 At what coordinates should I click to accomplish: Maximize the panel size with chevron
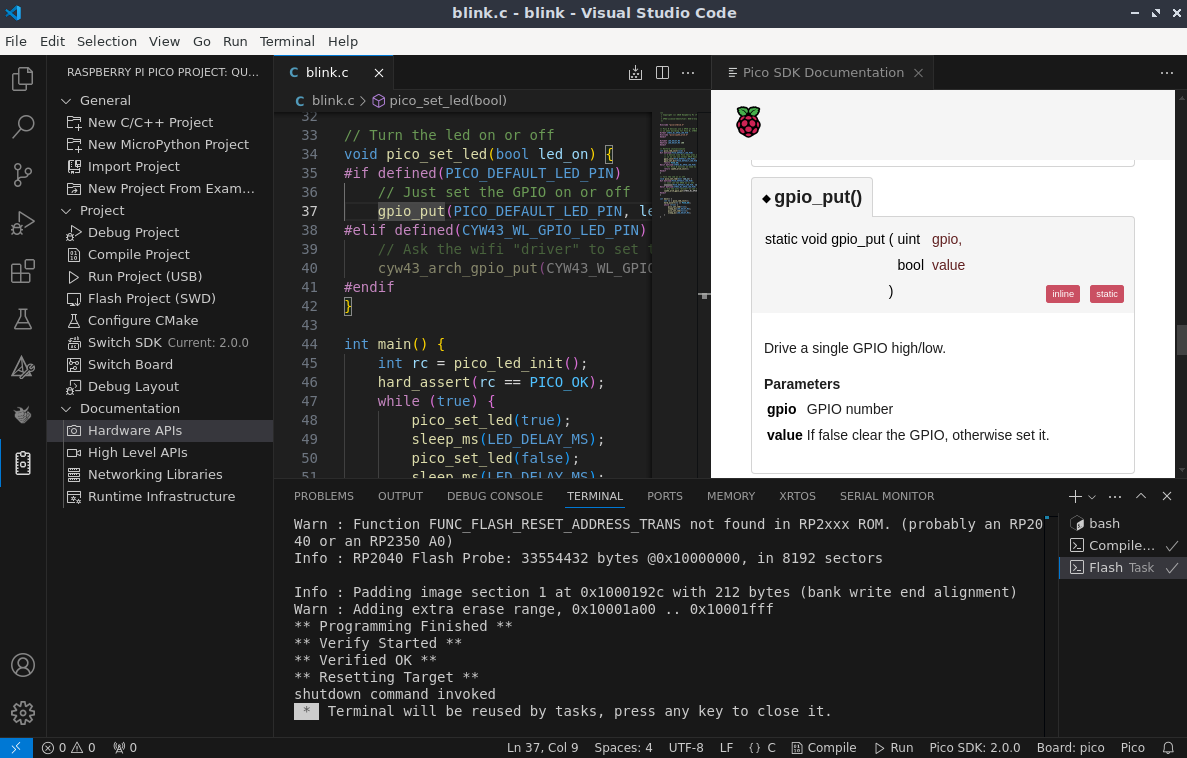1141,496
